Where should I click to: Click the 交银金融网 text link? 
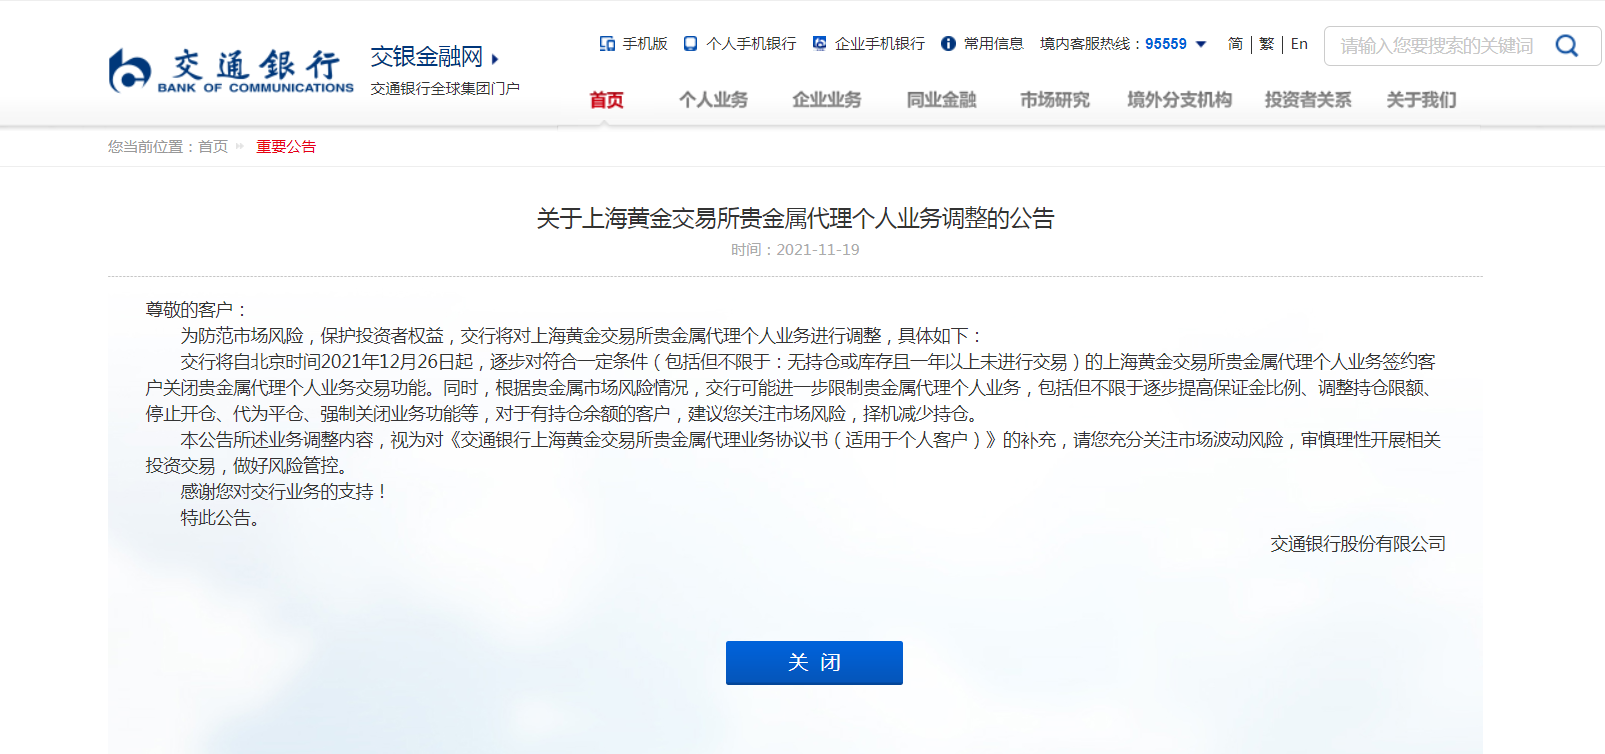click(x=427, y=57)
